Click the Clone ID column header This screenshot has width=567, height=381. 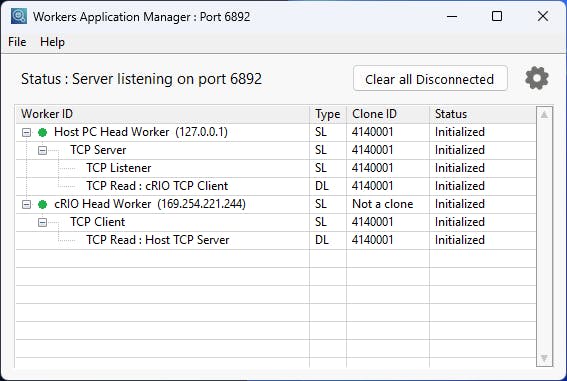coord(388,114)
